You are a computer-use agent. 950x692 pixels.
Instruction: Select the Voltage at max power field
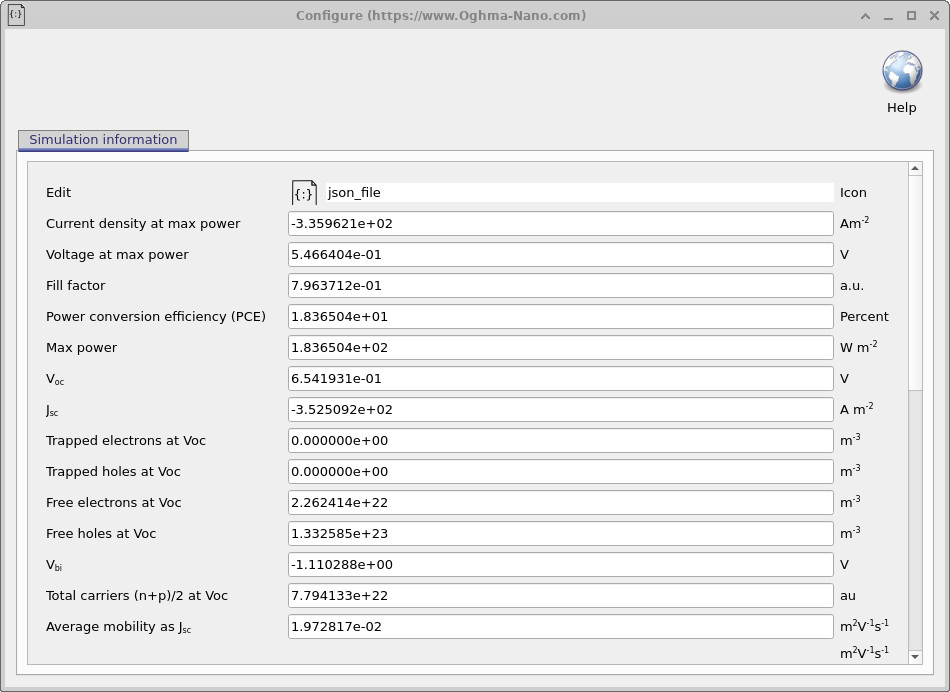click(560, 255)
